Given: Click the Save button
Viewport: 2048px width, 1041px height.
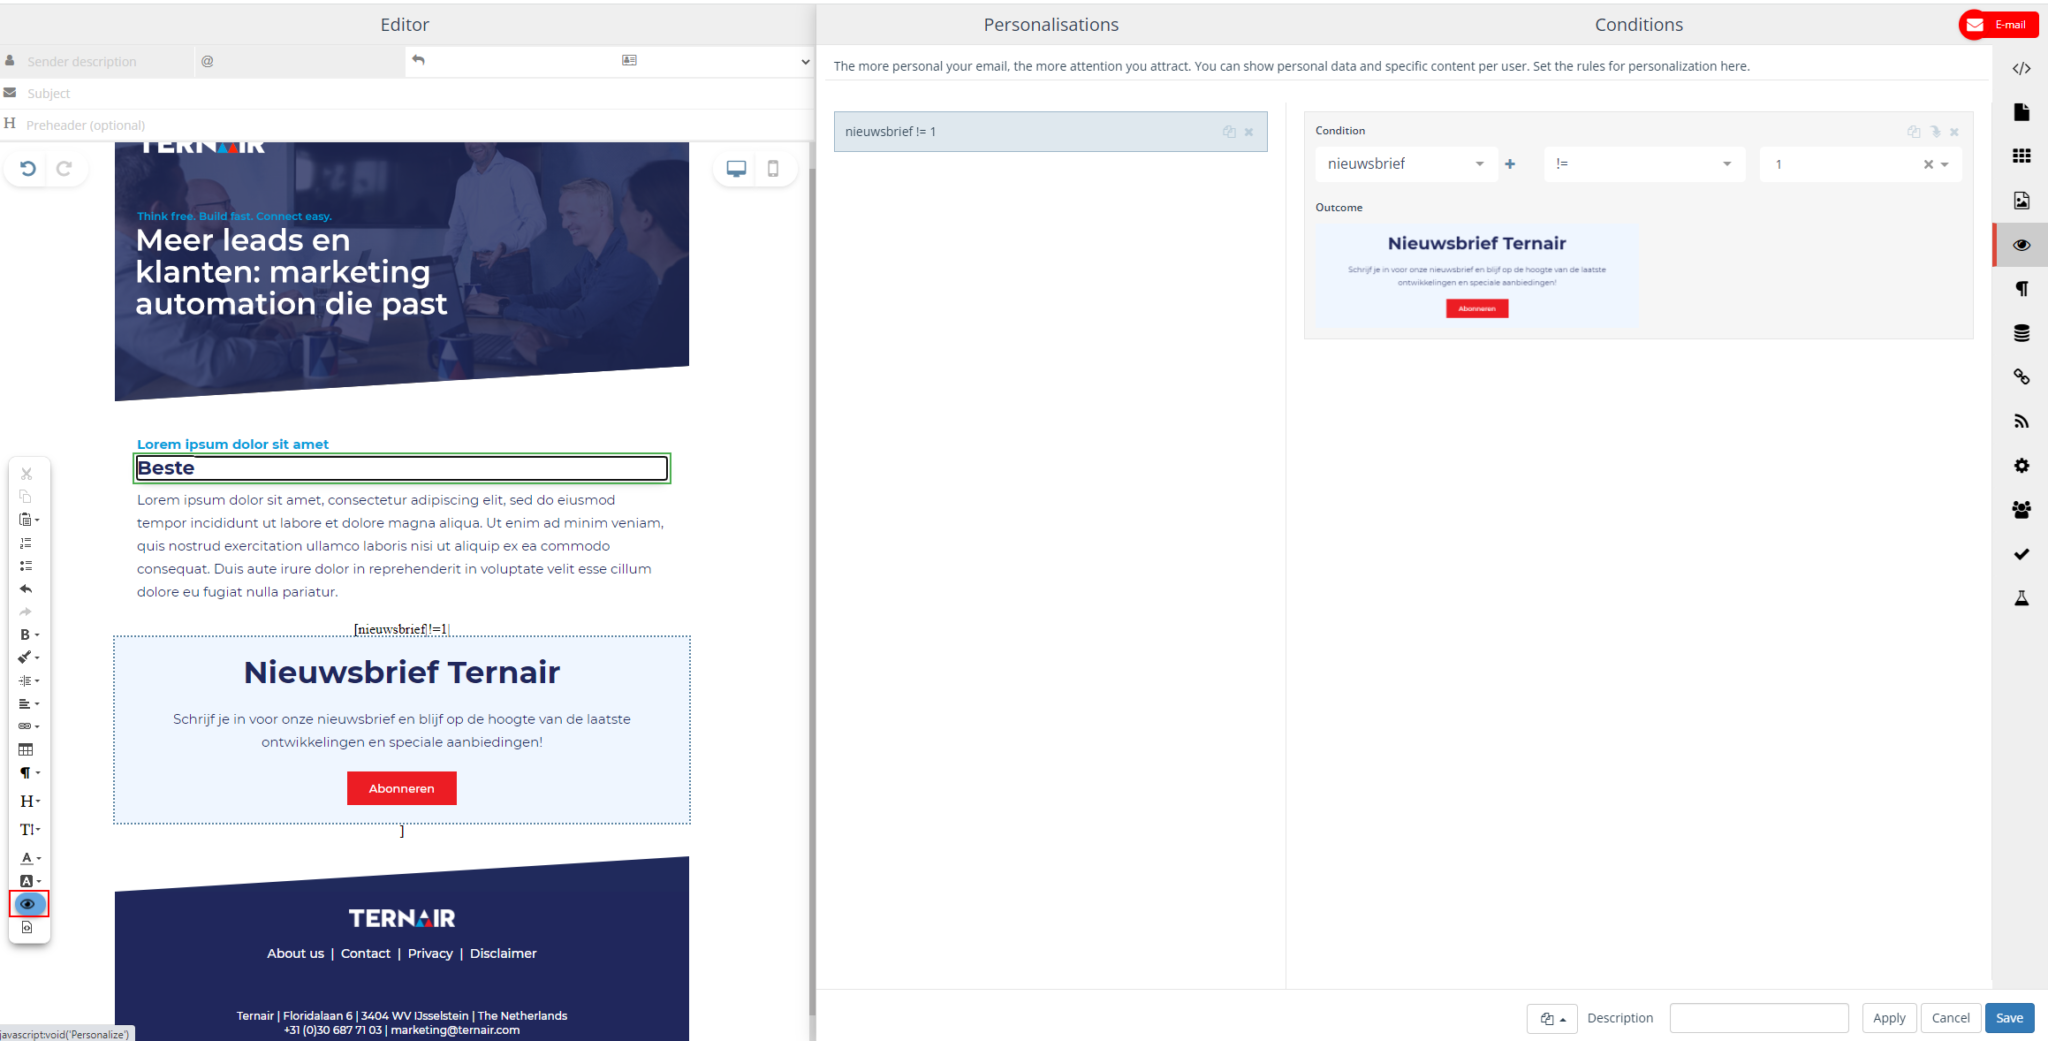Looking at the screenshot, I should [2009, 1018].
